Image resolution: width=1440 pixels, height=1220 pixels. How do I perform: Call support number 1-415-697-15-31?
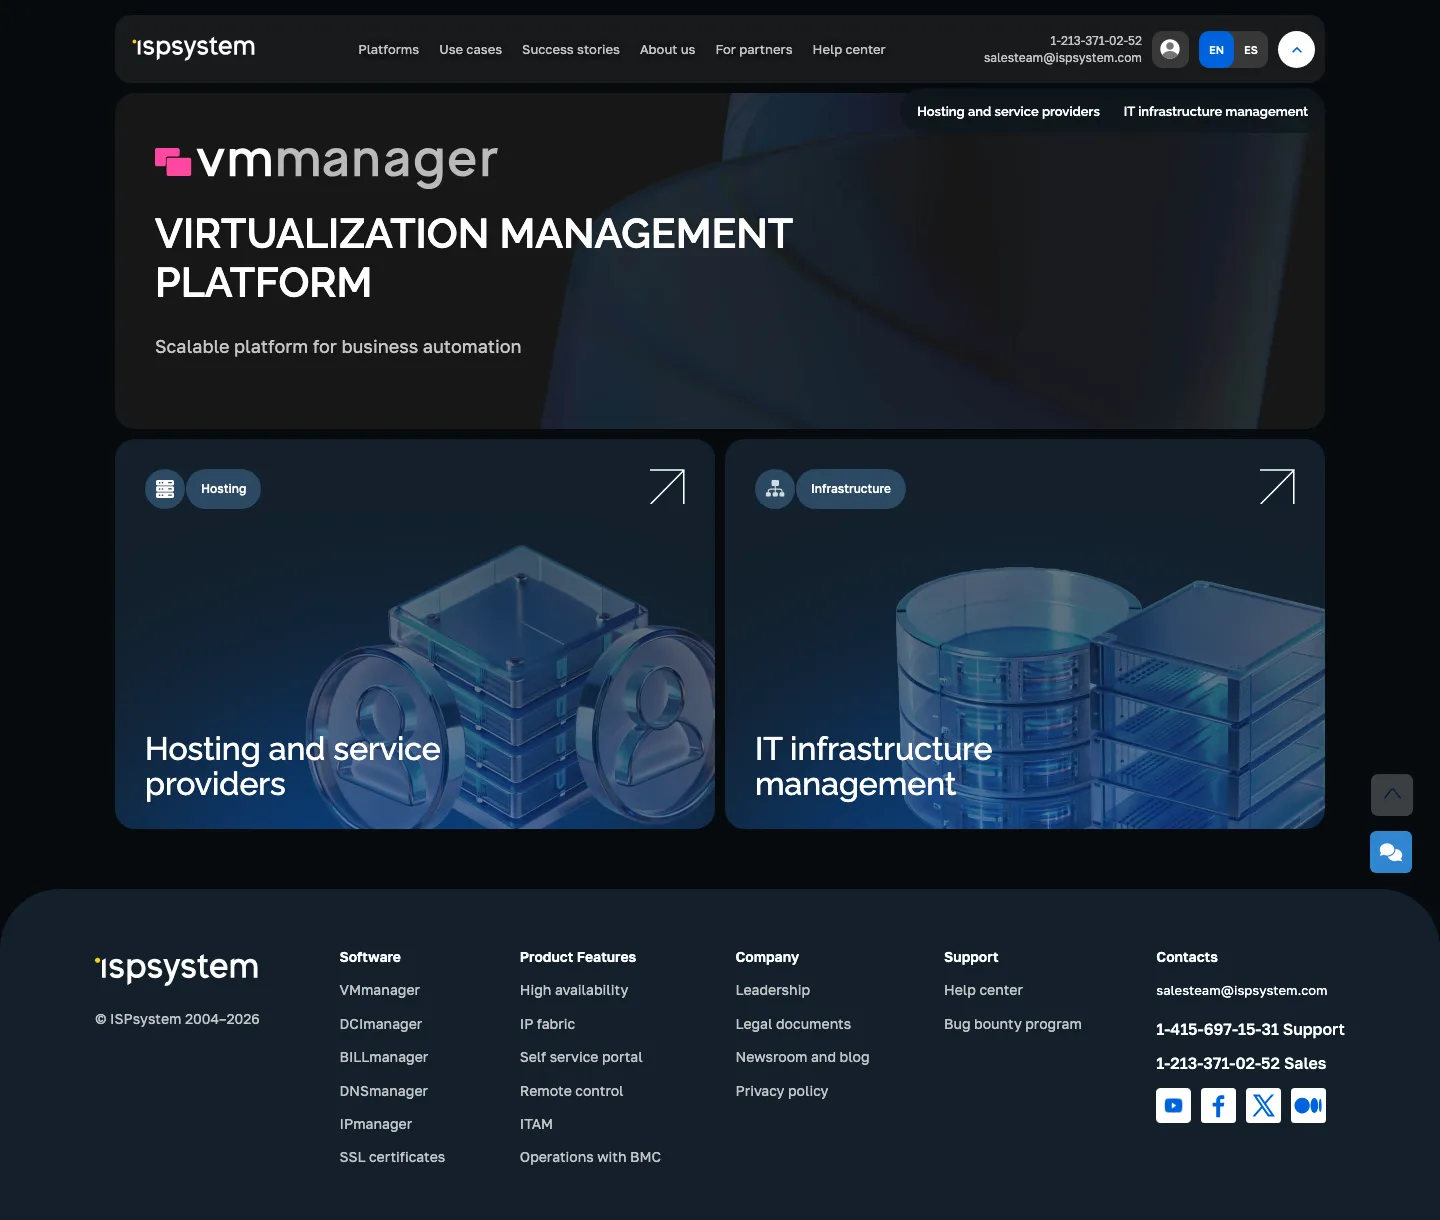click(x=1250, y=1029)
